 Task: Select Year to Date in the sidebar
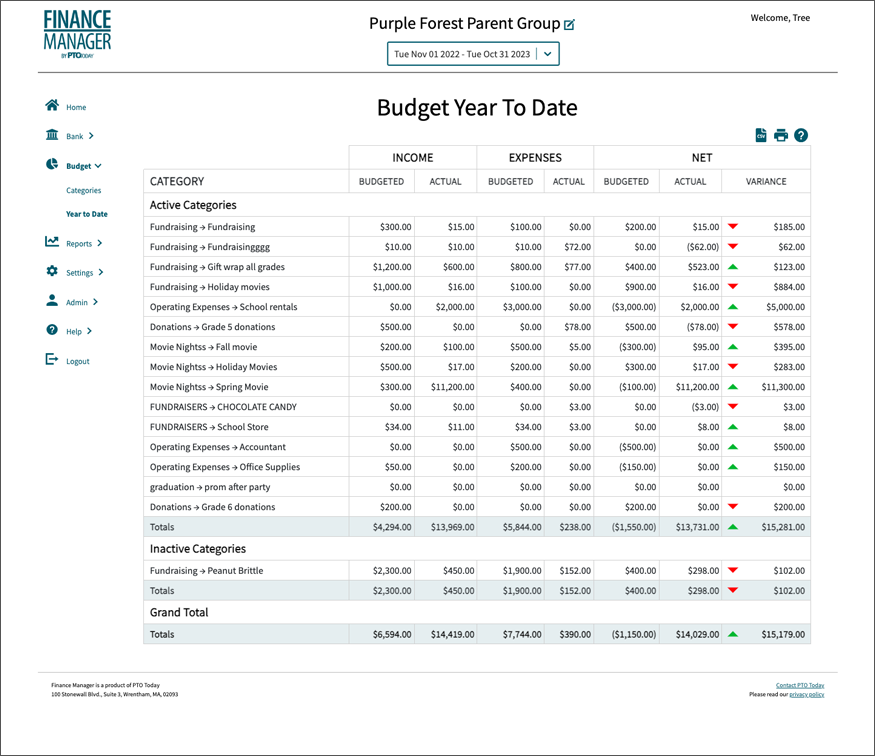coord(87,214)
